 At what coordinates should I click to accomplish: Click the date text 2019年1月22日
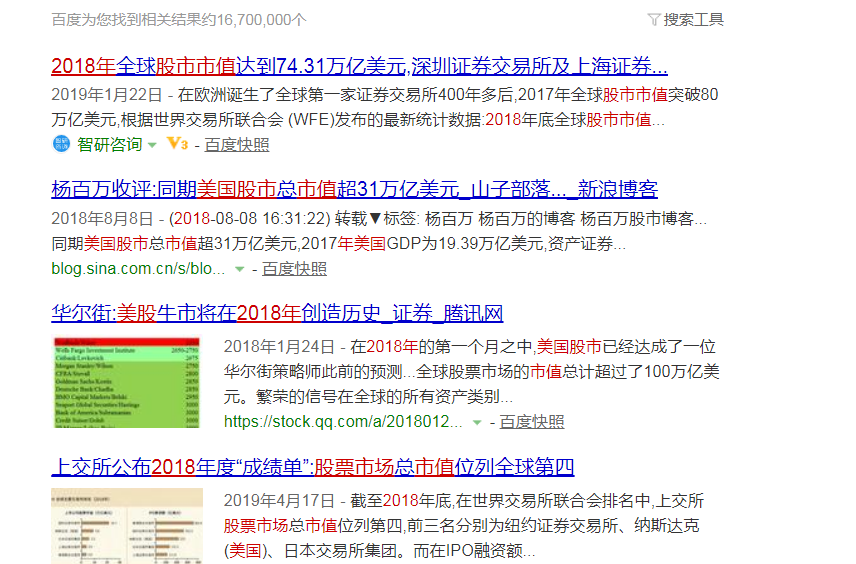[106, 95]
